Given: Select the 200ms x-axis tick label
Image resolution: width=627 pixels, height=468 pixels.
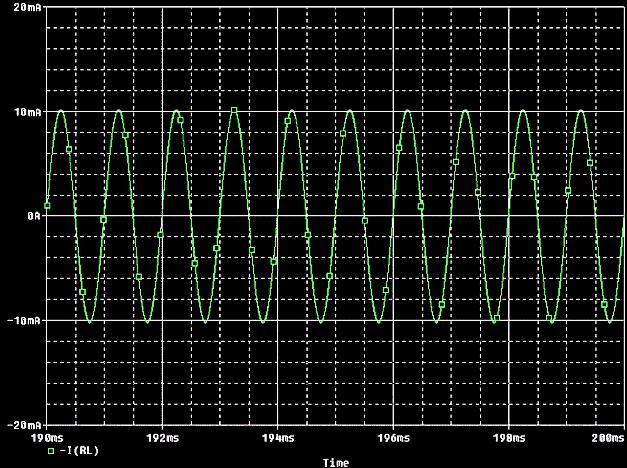Looking at the screenshot, I should [x=604, y=438].
